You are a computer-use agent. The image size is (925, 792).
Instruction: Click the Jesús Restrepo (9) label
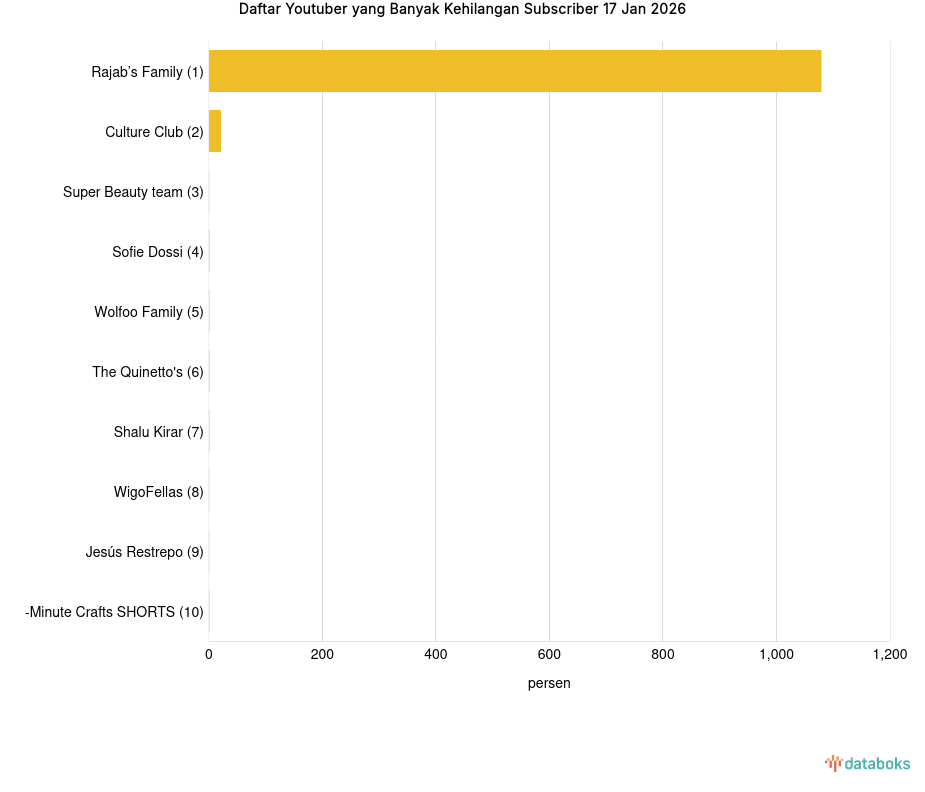[x=144, y=552]
